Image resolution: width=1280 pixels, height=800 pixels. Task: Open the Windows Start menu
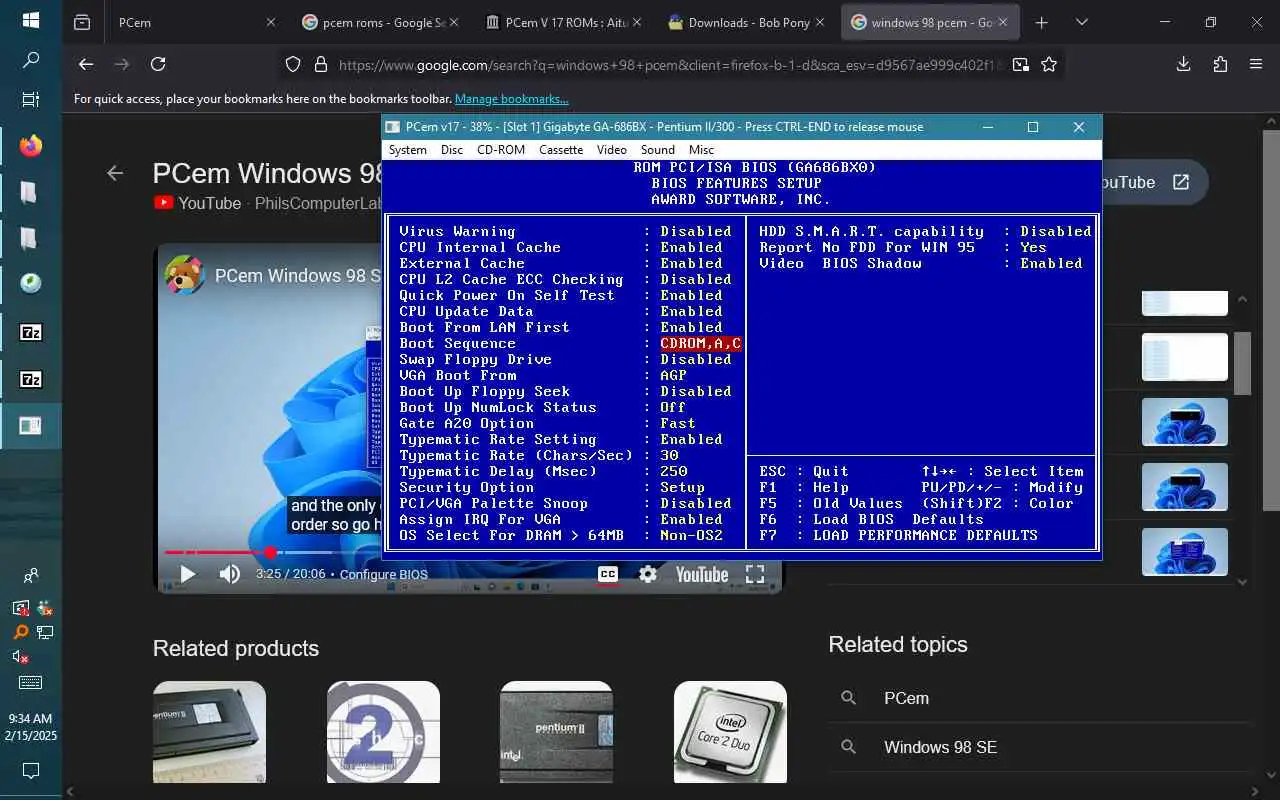(31, 20)
